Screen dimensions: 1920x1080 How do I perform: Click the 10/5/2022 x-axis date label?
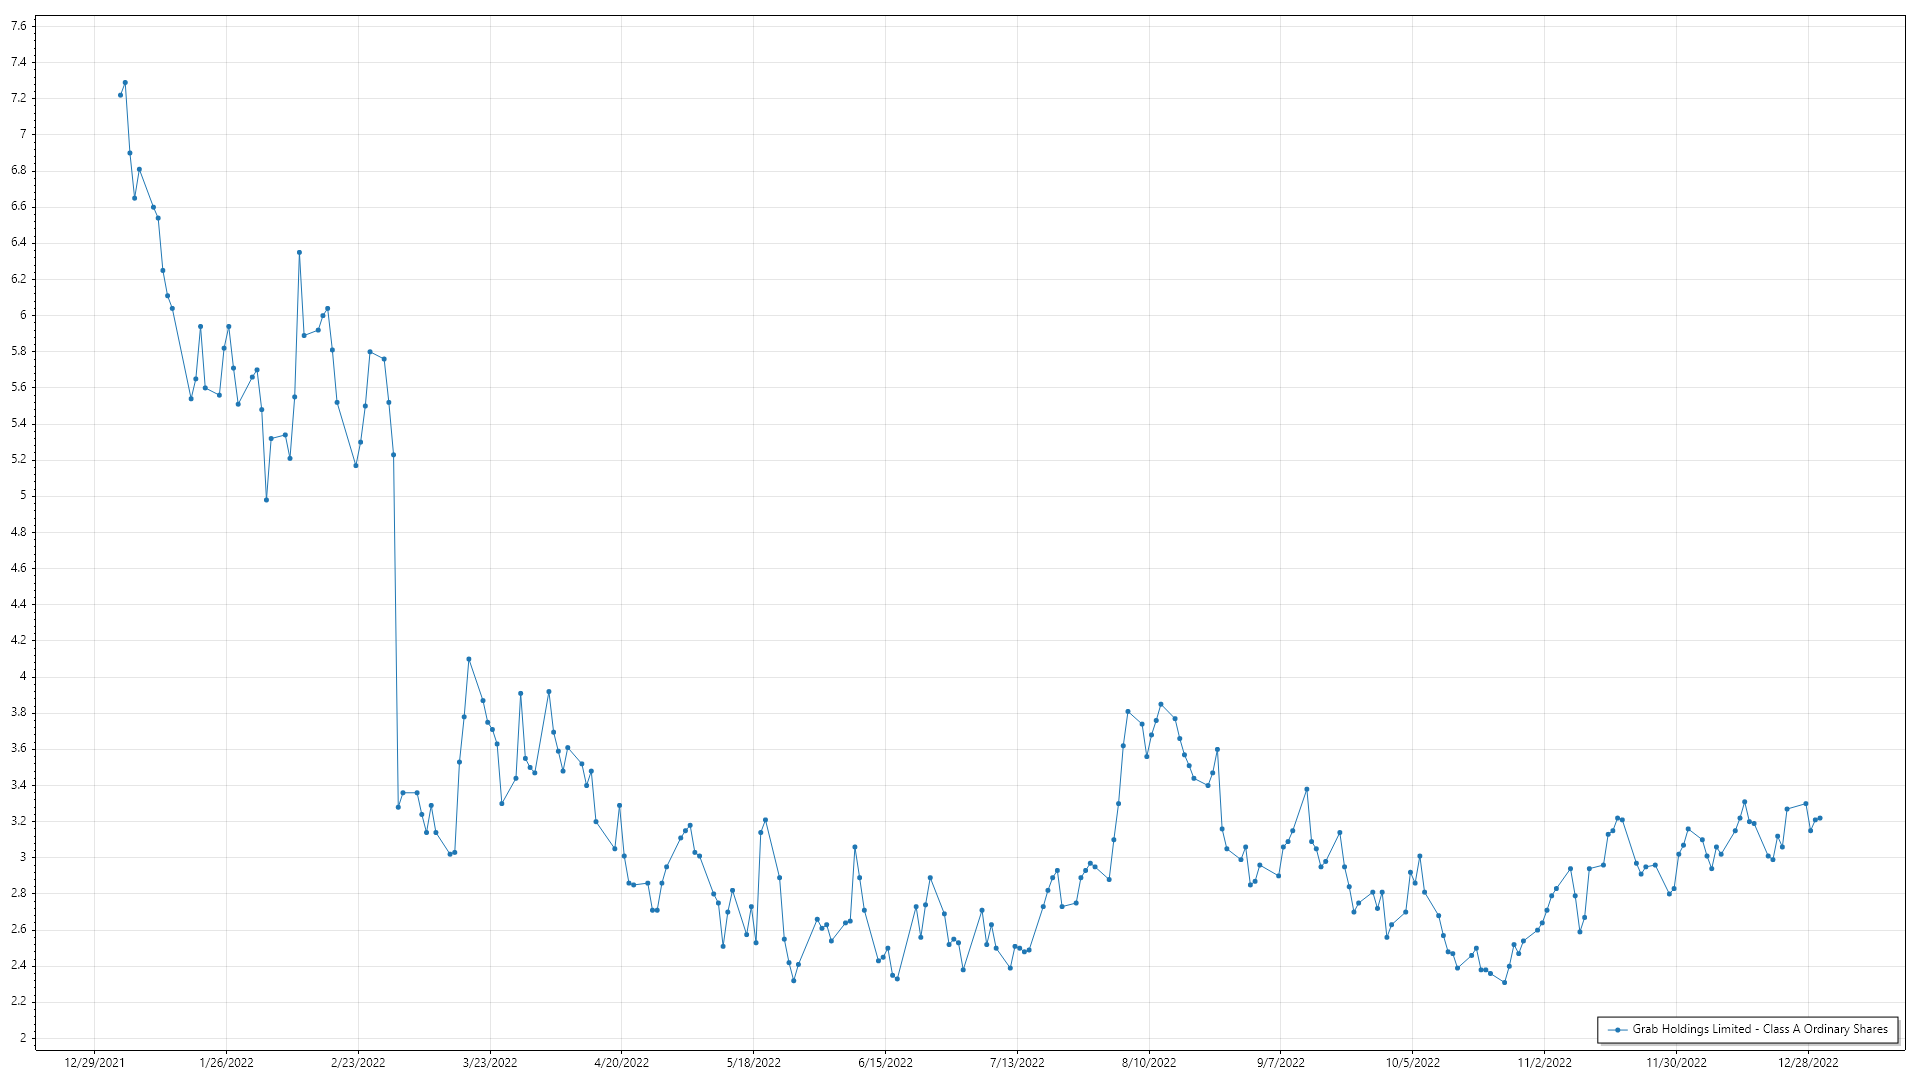(x=1412, y=1063)
